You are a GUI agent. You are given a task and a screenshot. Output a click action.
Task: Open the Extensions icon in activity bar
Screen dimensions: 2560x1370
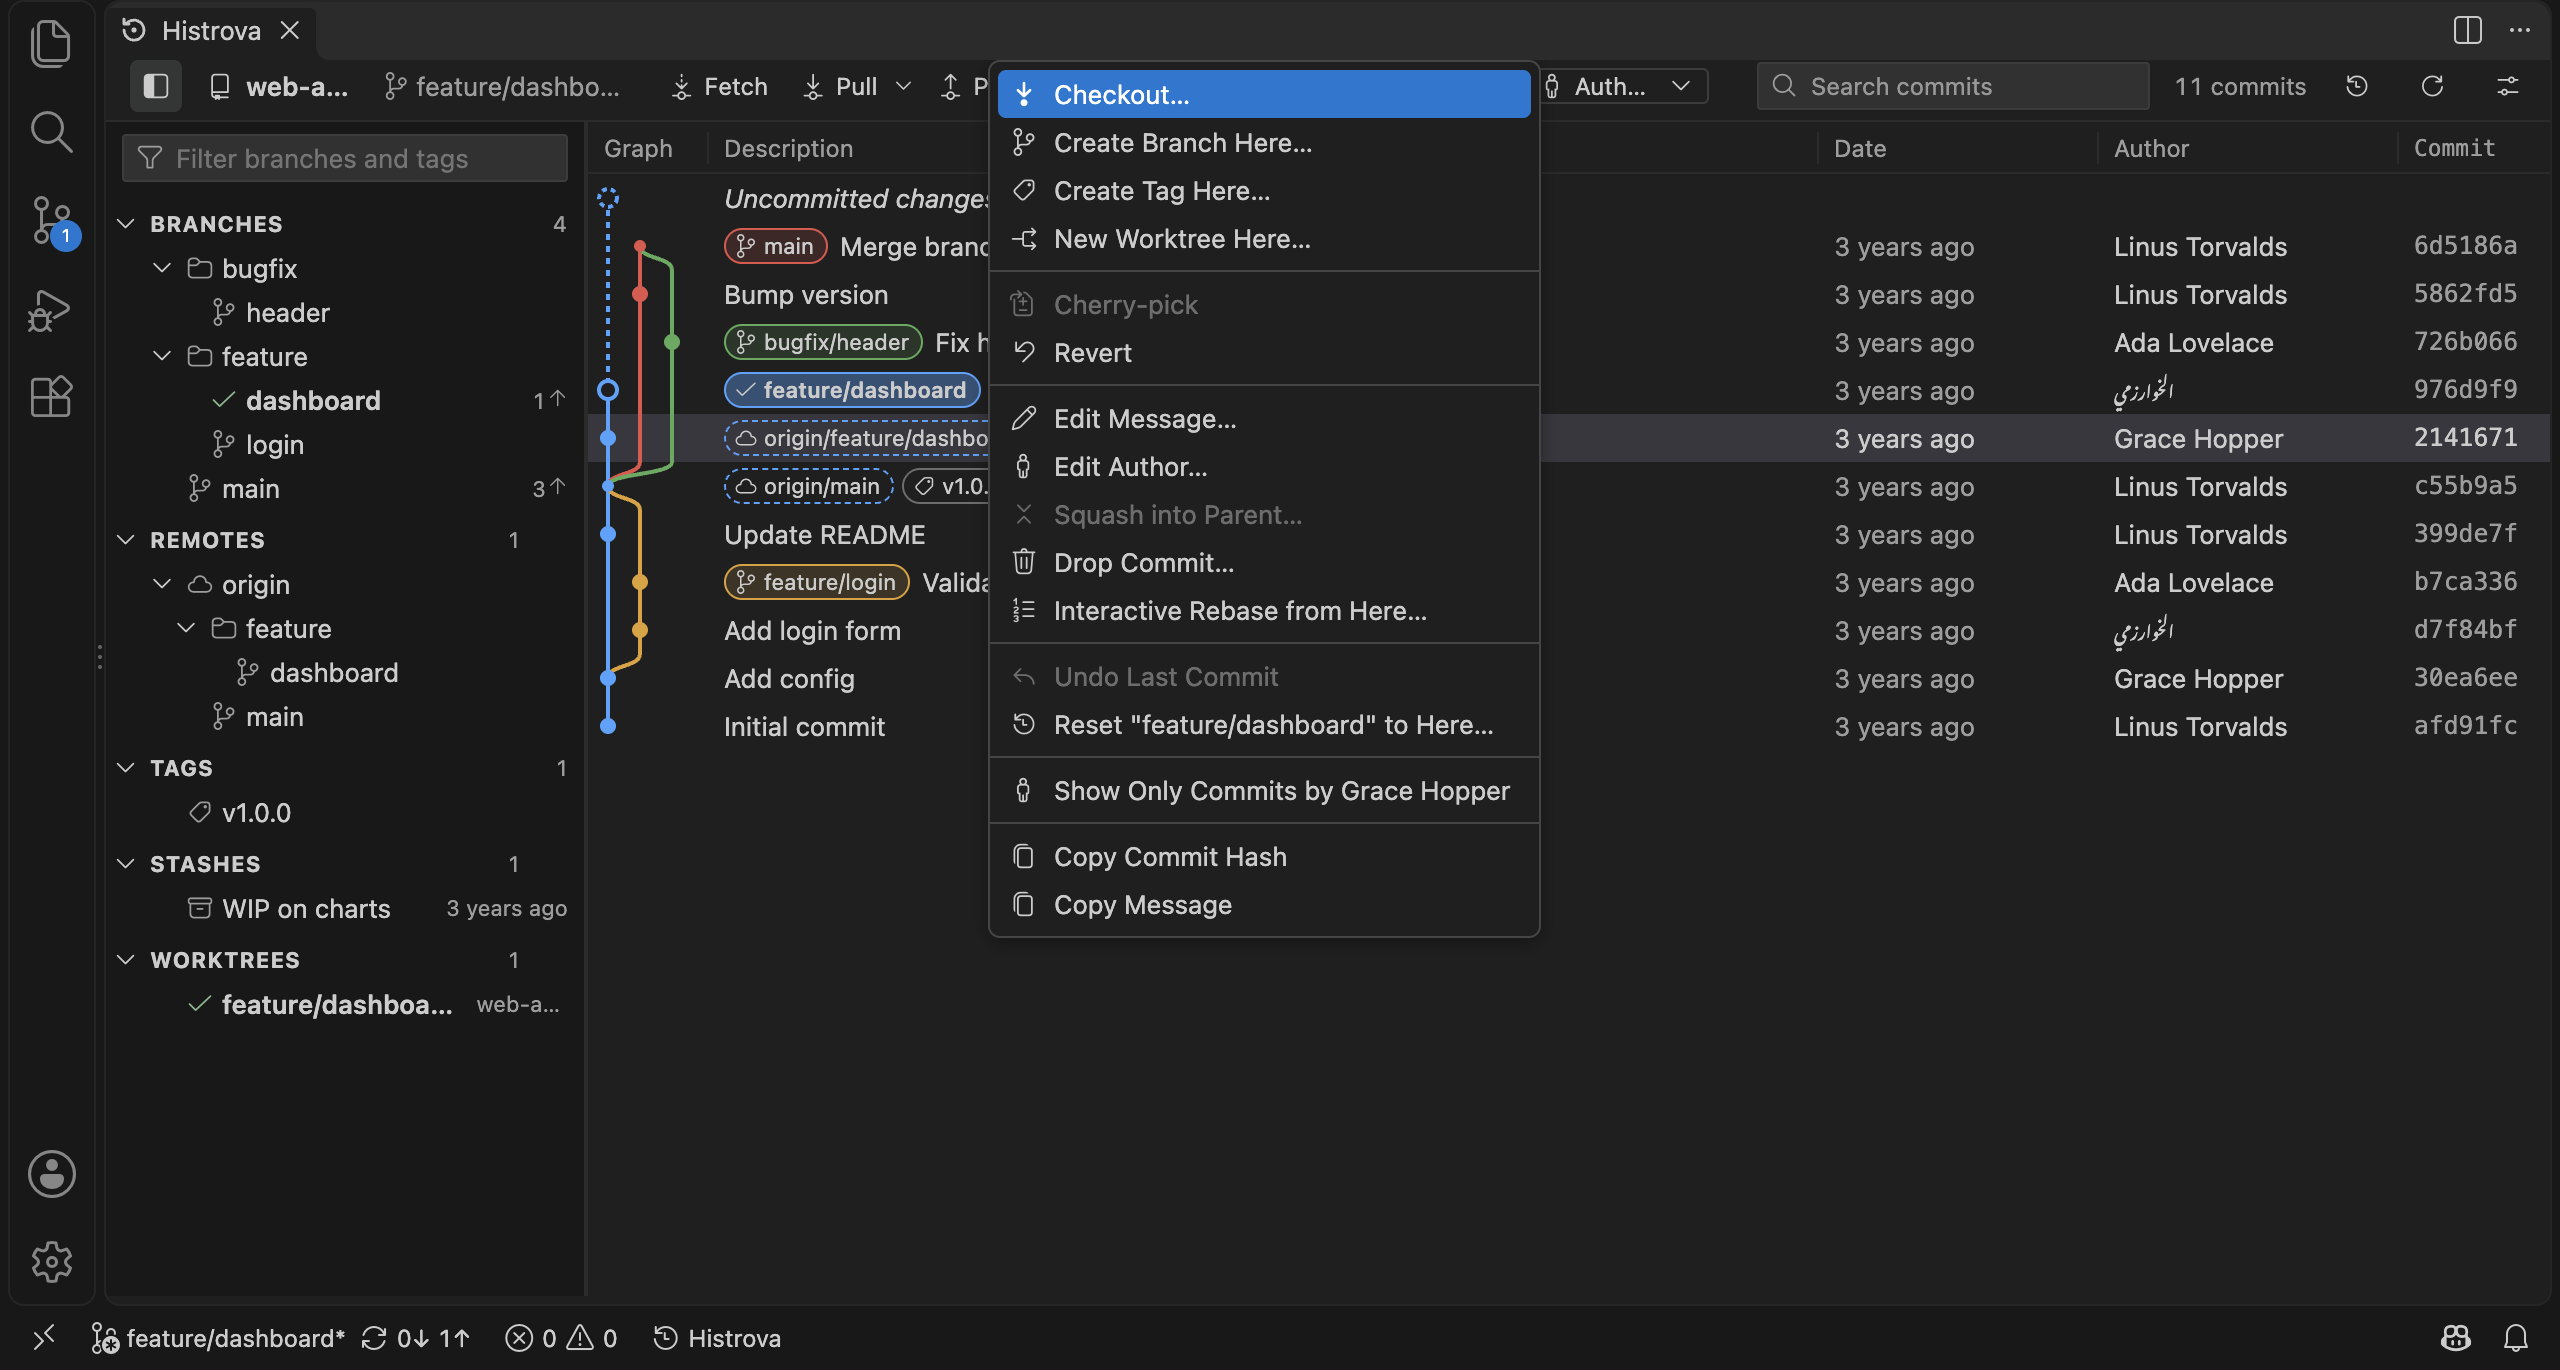51,397
